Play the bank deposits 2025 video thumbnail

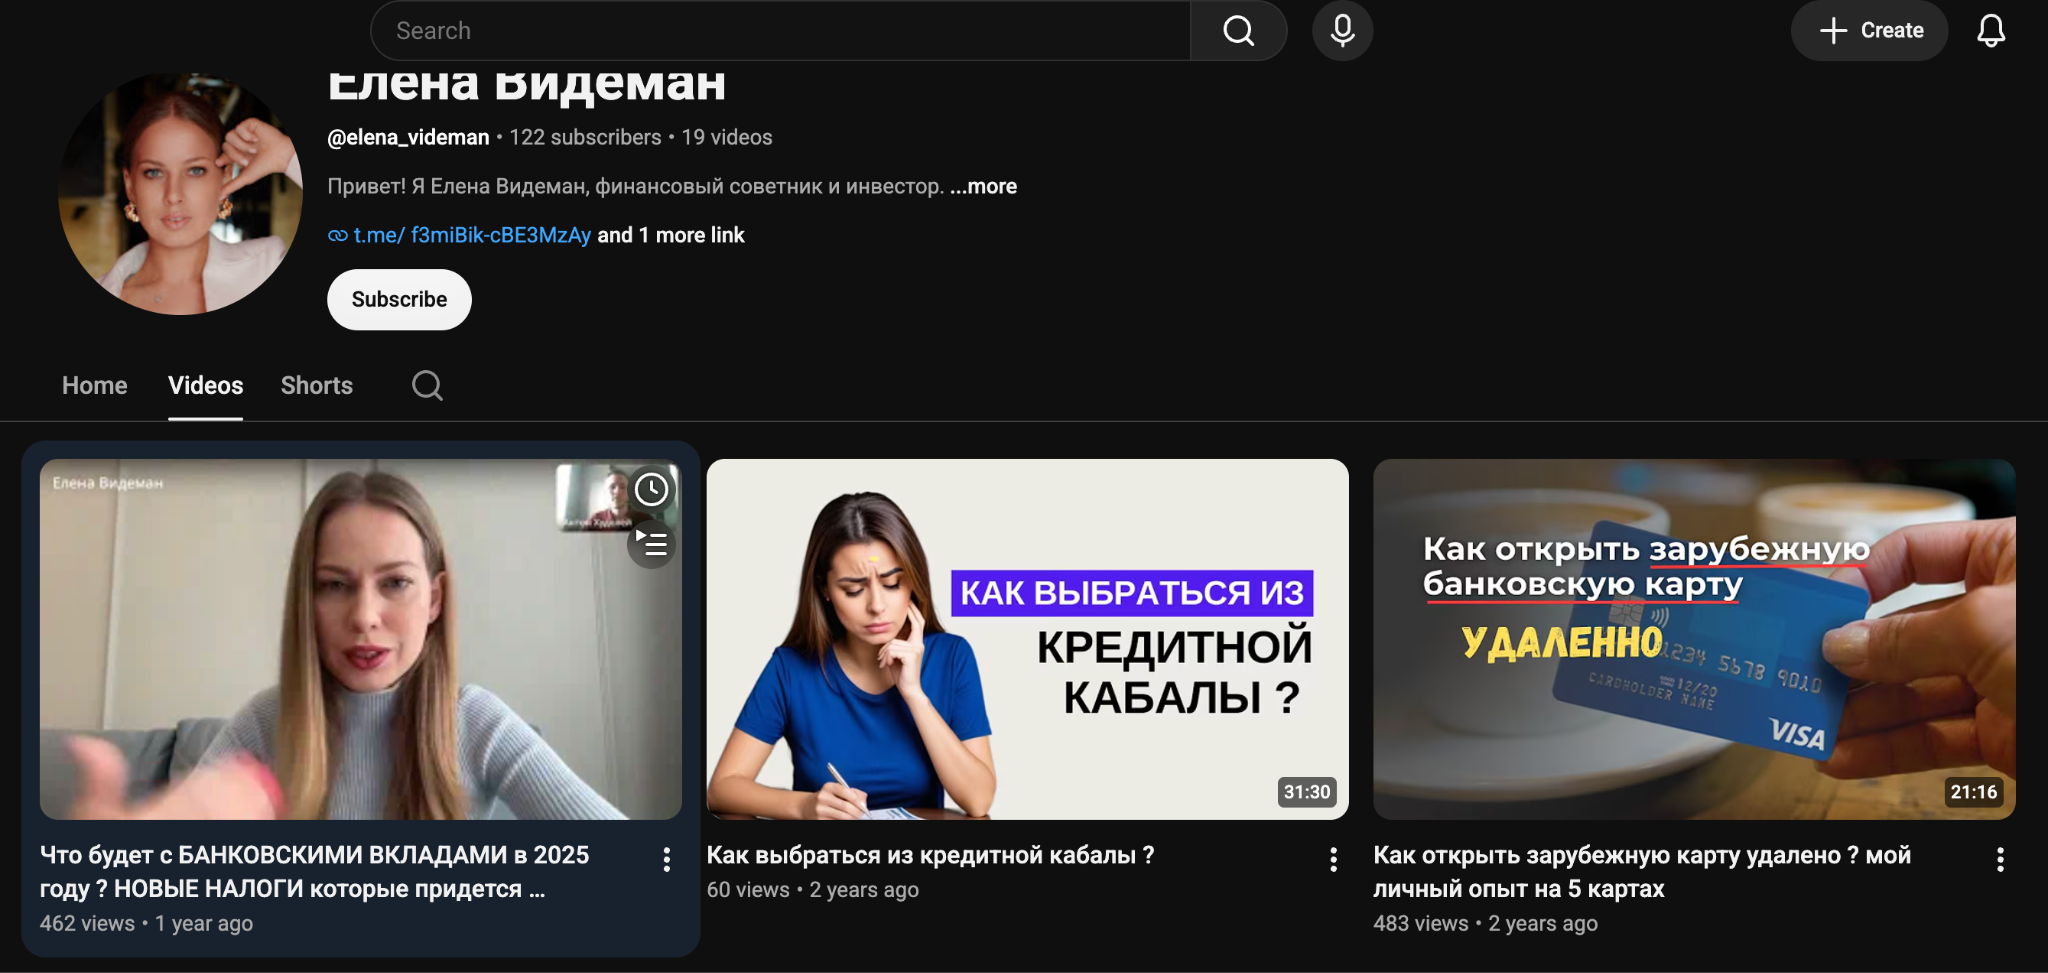(360, 639)
